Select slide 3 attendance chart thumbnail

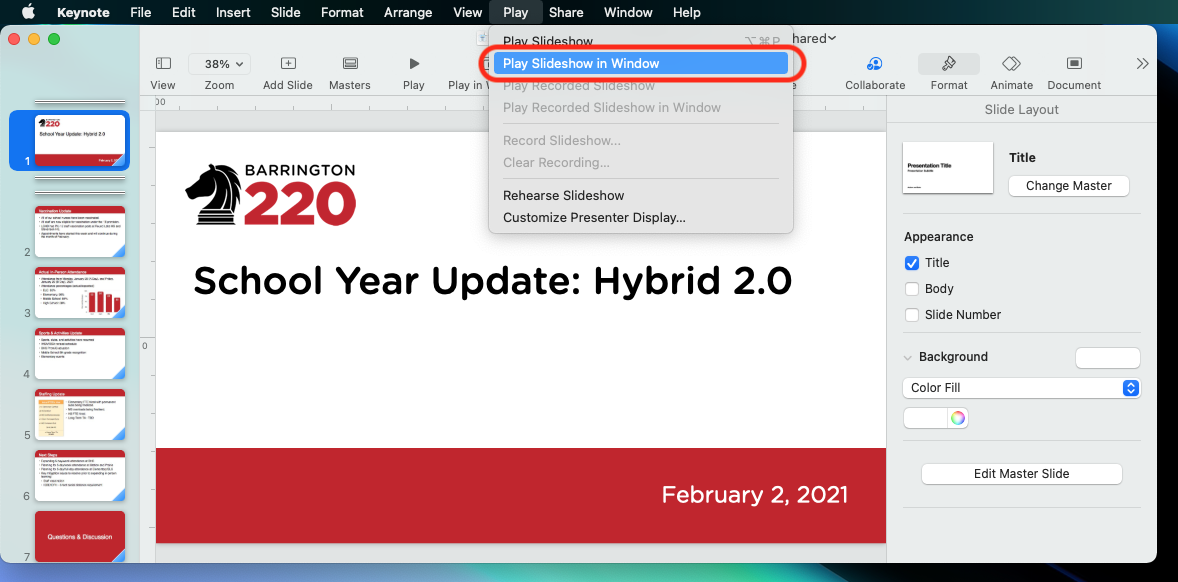click(x=80, y=293)
